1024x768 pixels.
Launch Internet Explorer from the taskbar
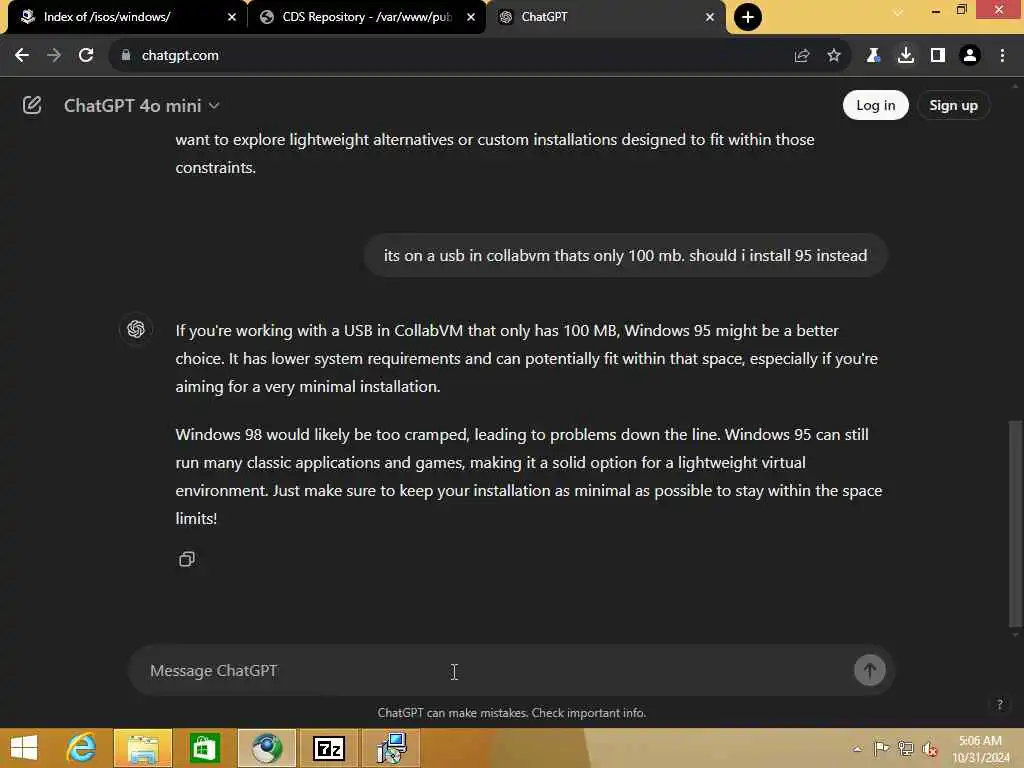(x=82, y=748)
